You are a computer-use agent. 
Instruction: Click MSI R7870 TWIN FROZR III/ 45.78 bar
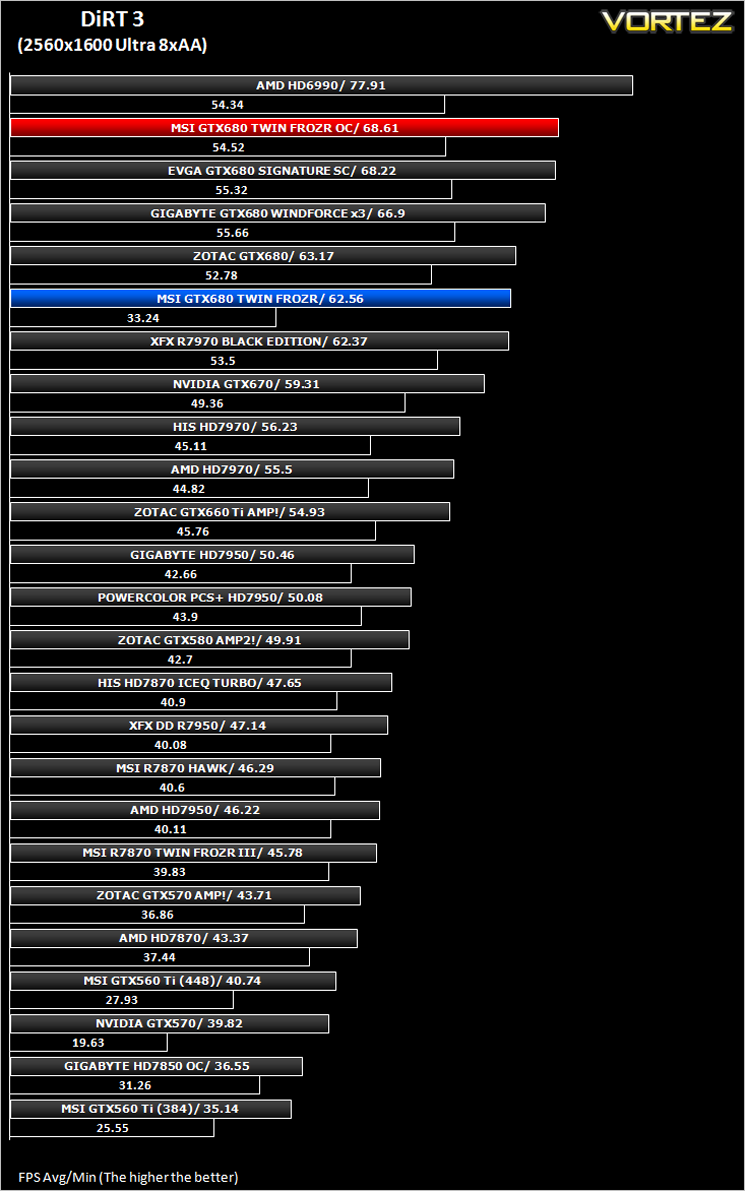coord(193,852)
